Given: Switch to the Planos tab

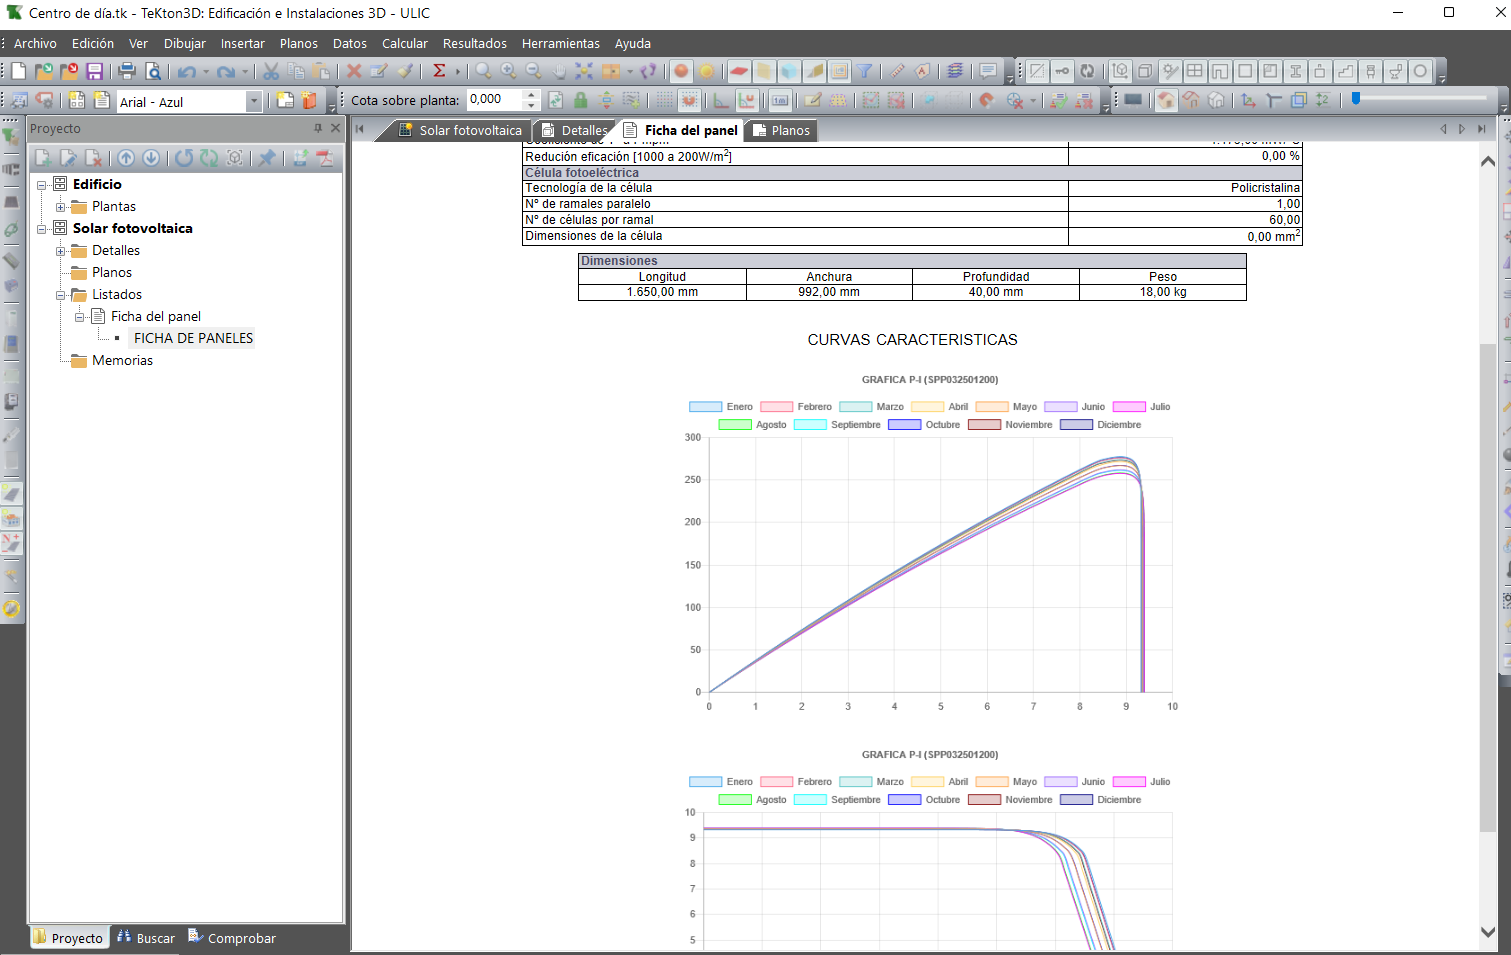Looking at the screenshot, I should pos(781,130).
